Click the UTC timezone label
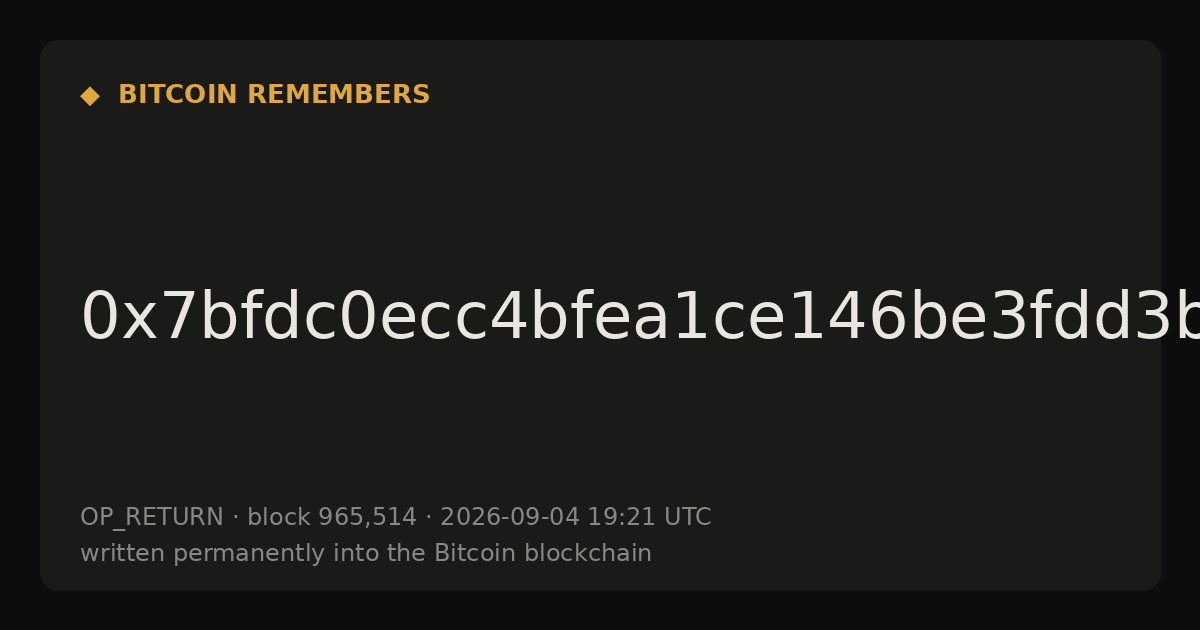Image resolution: width=1200 pixels, height=630 pixels. click(686, 518)
